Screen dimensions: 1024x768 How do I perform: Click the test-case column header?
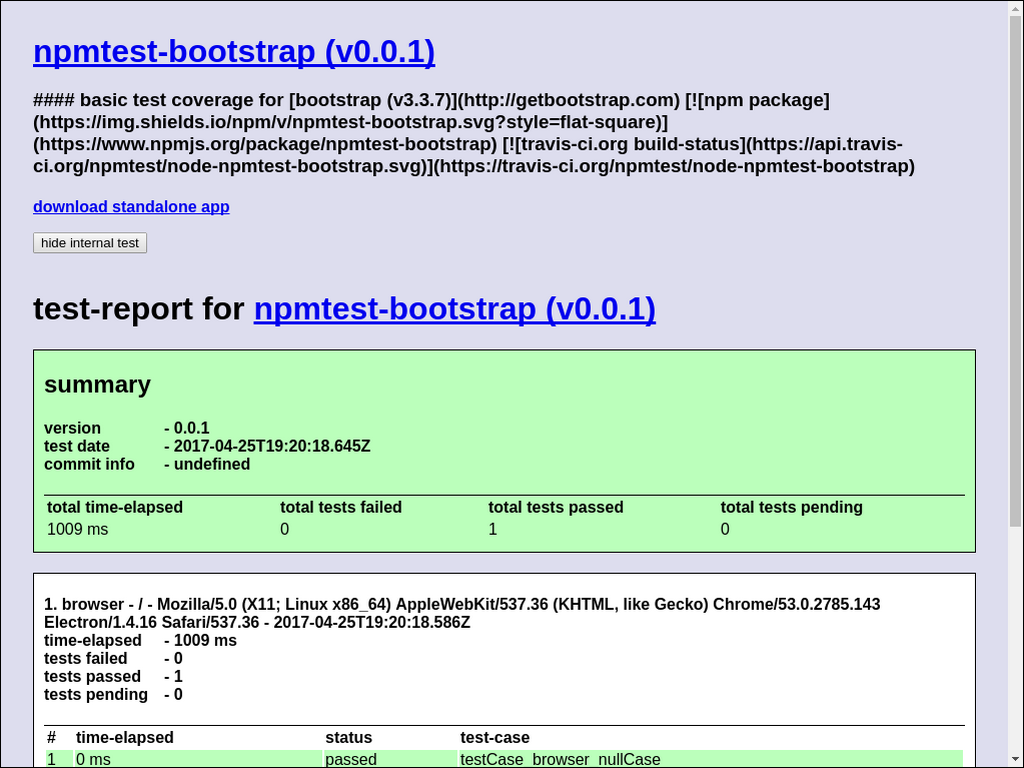494,738
